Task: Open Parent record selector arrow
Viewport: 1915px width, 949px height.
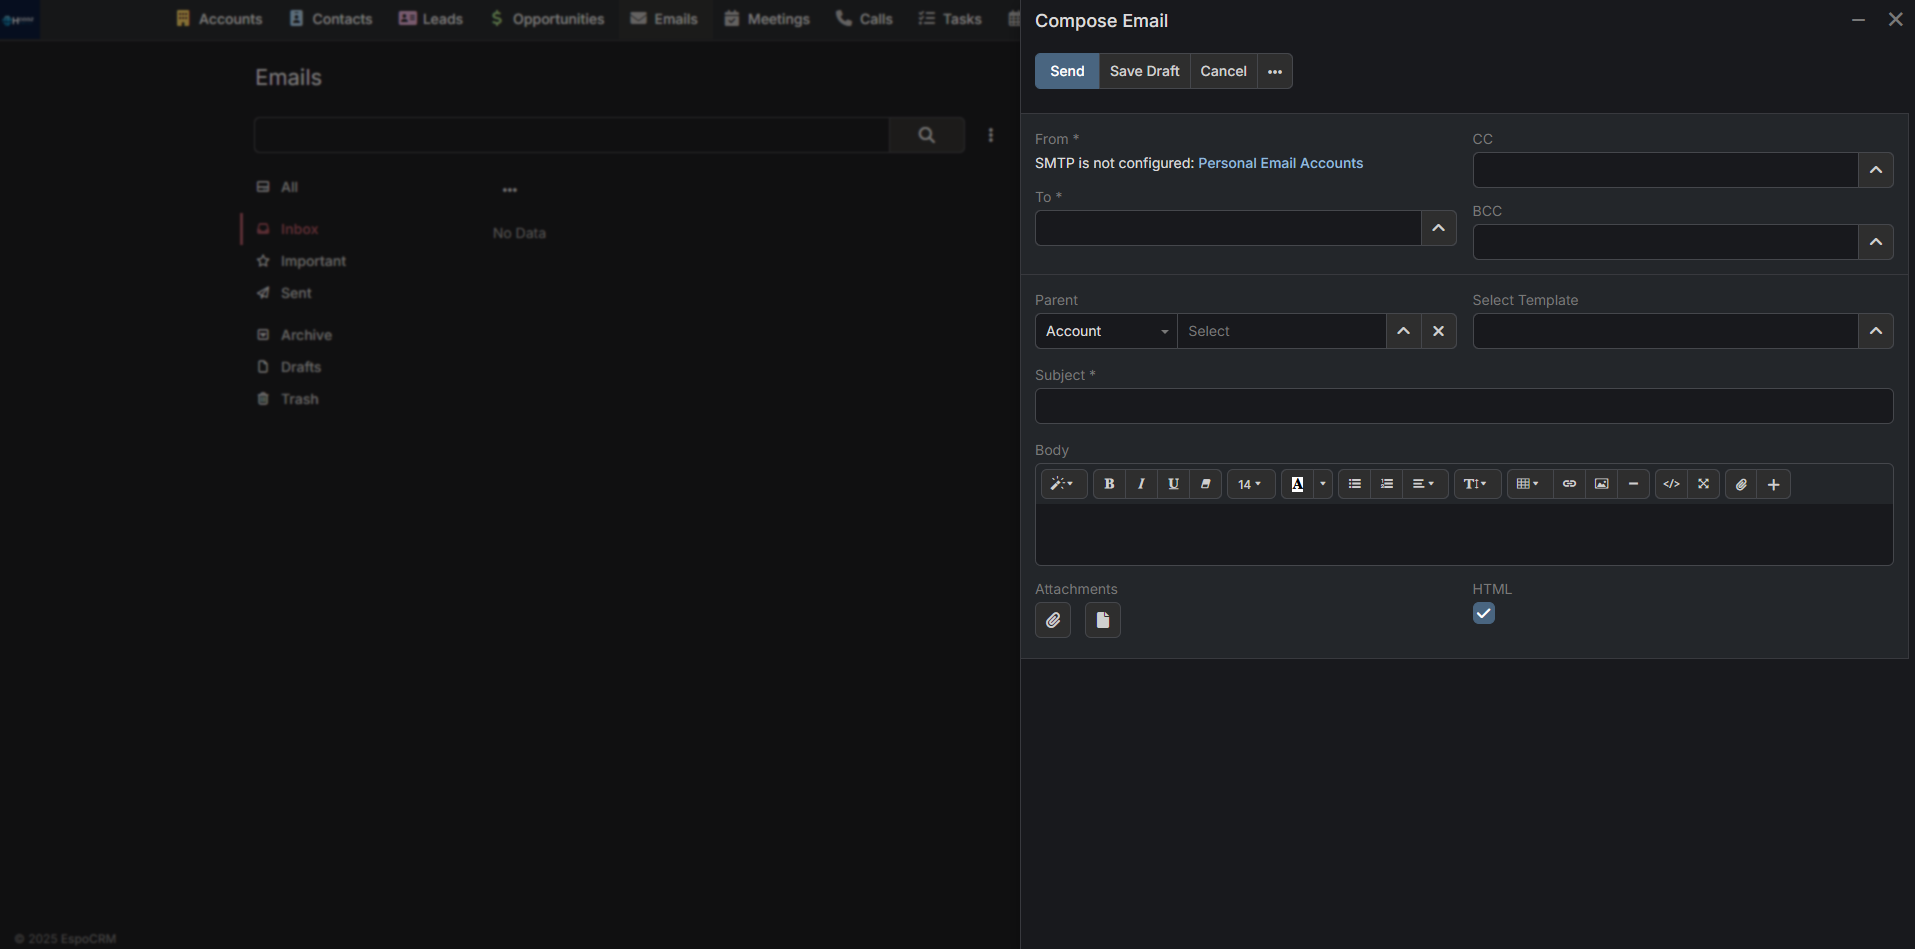Action: (x=1404, y=331)
